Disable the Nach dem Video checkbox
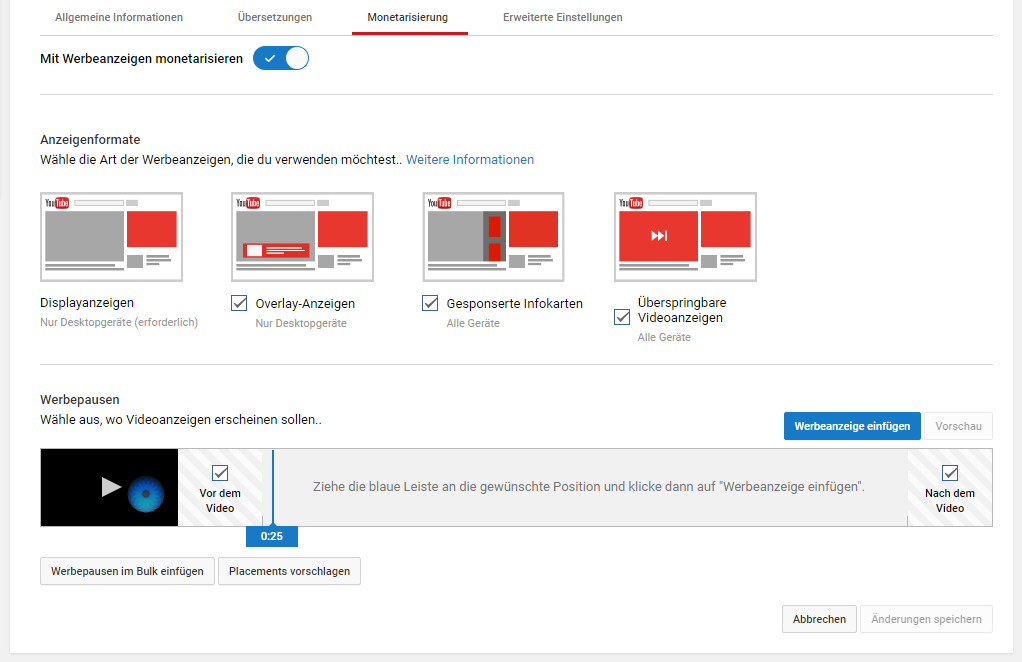The image size is (1022, 662). tap(950, 473)
